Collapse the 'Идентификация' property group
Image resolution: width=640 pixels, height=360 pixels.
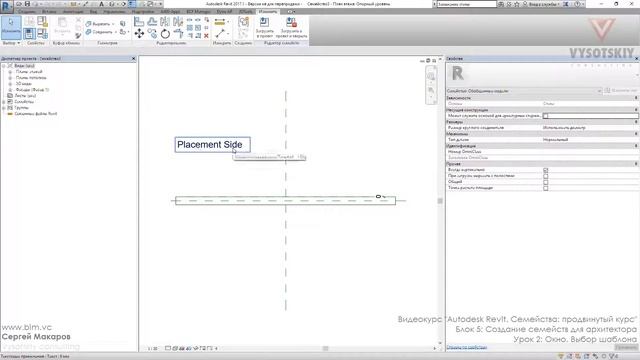tap(636, 146)
